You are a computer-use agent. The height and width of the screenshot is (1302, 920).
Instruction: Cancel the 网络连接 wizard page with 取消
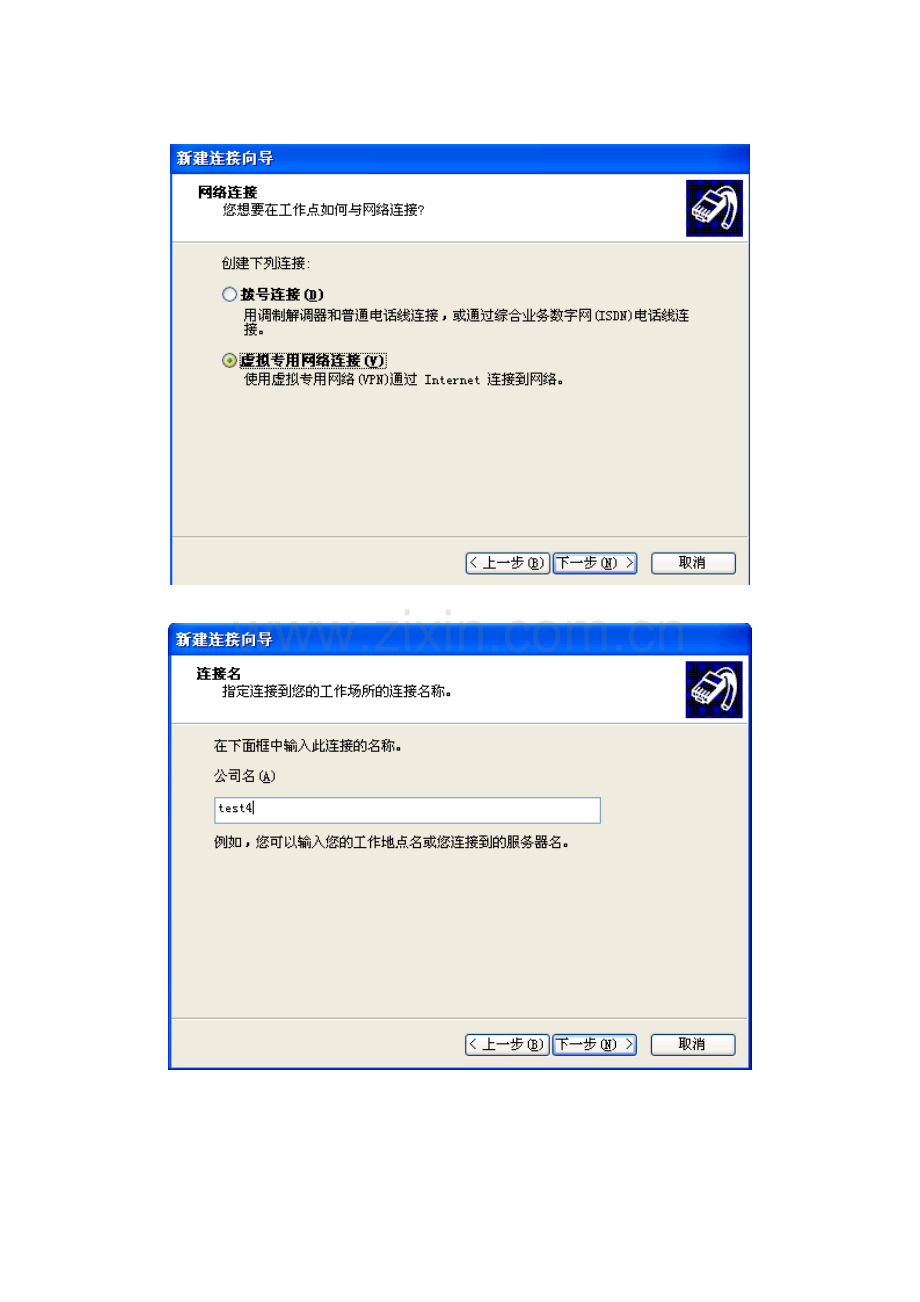[693, 563]
